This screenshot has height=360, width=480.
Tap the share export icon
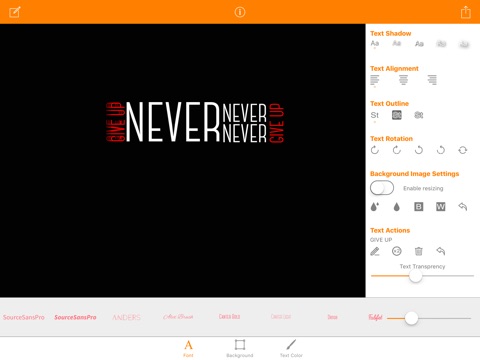[466, 12]
